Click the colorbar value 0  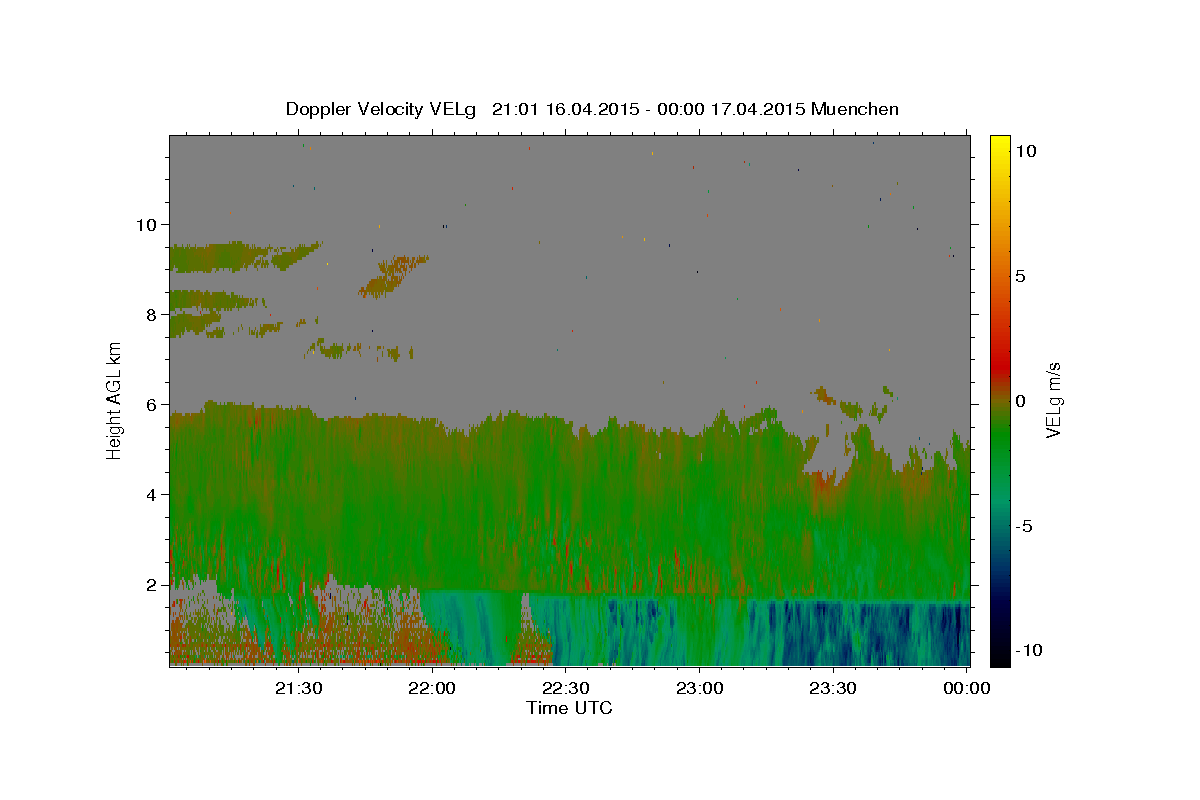(1020, 401)
